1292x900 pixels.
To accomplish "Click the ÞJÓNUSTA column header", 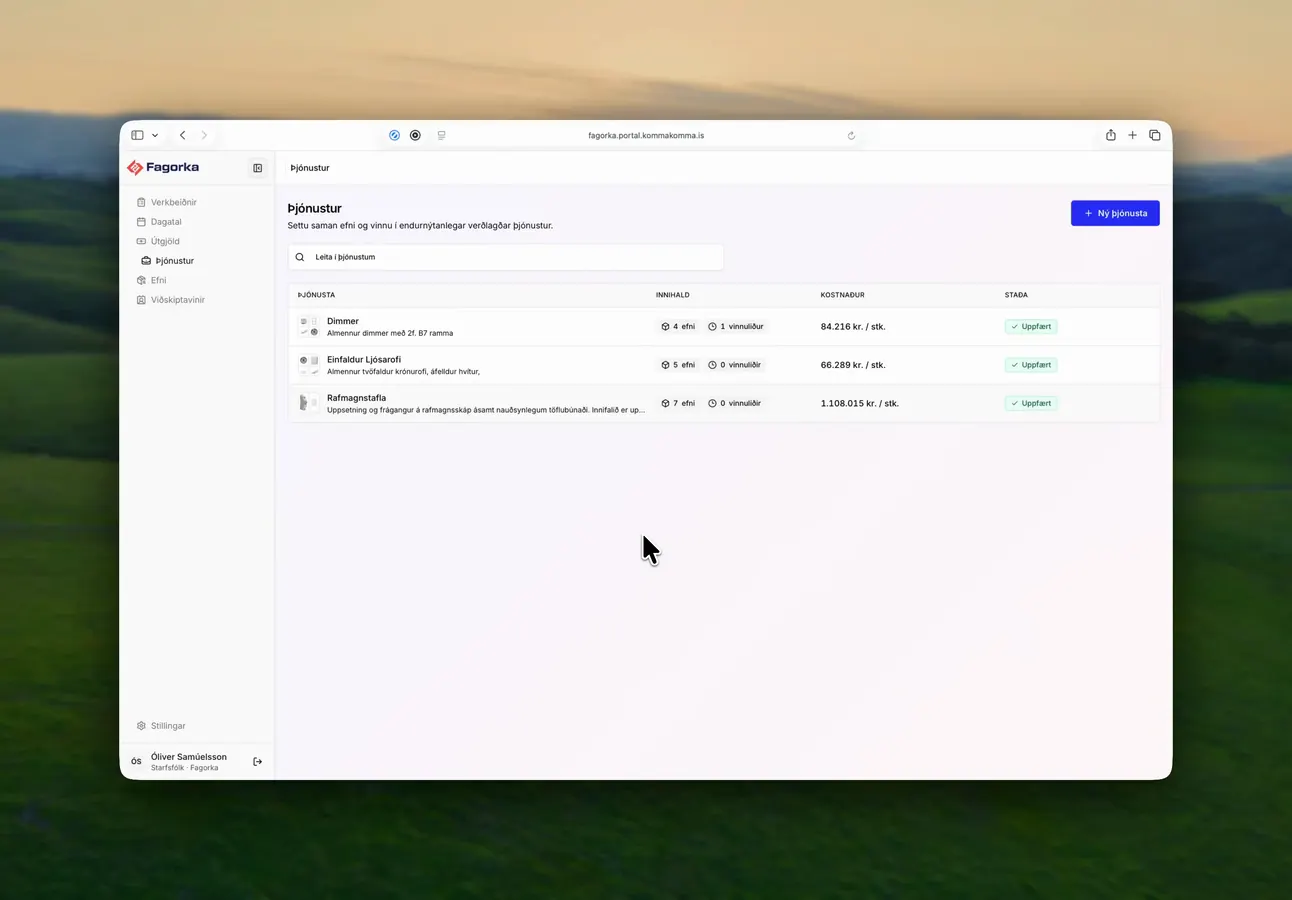I will point(316,295).
